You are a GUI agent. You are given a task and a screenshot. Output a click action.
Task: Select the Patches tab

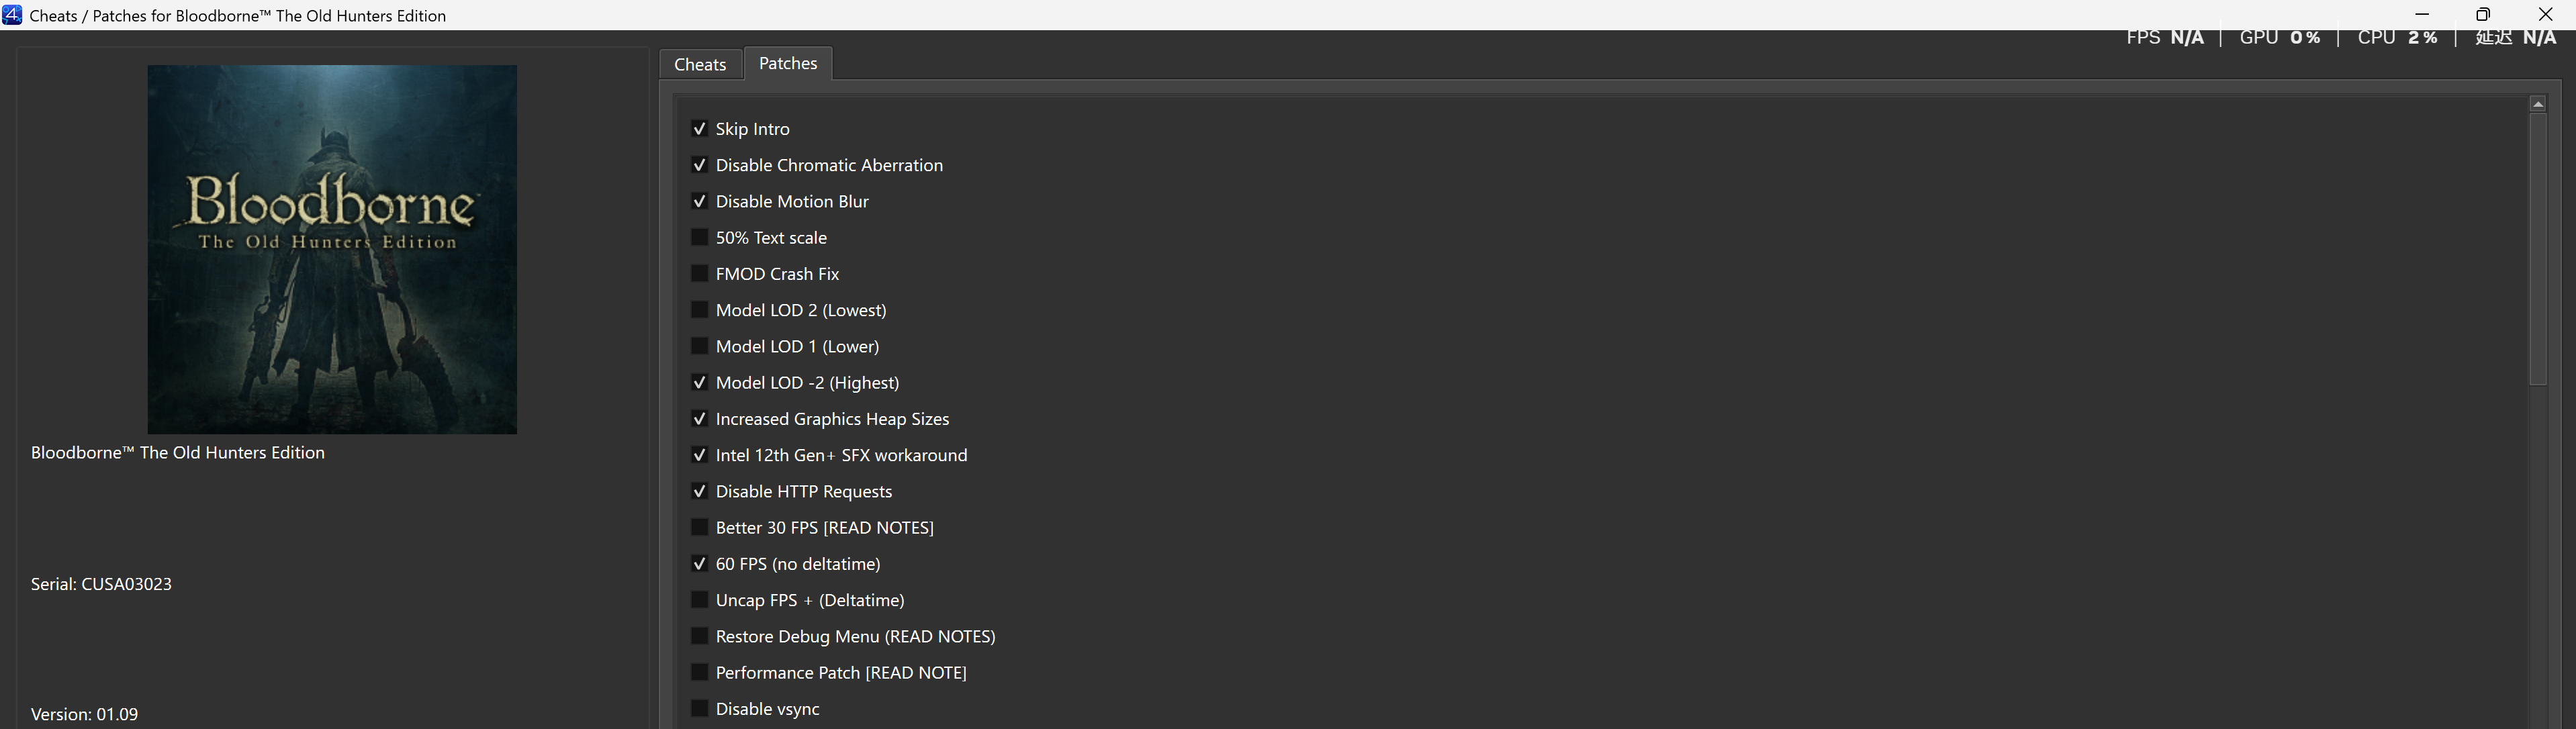click(x=788, y=63)
